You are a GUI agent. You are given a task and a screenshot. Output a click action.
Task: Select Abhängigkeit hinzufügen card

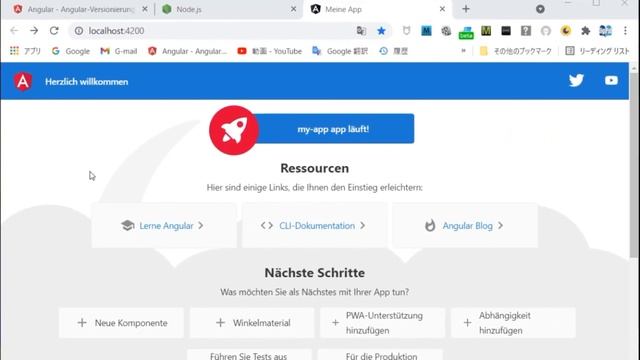pyautogui.click(x=513, y=322)
